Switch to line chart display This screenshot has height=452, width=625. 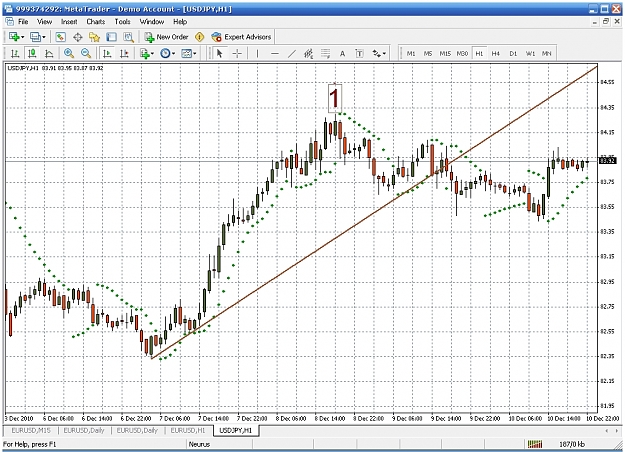(49, 53)
